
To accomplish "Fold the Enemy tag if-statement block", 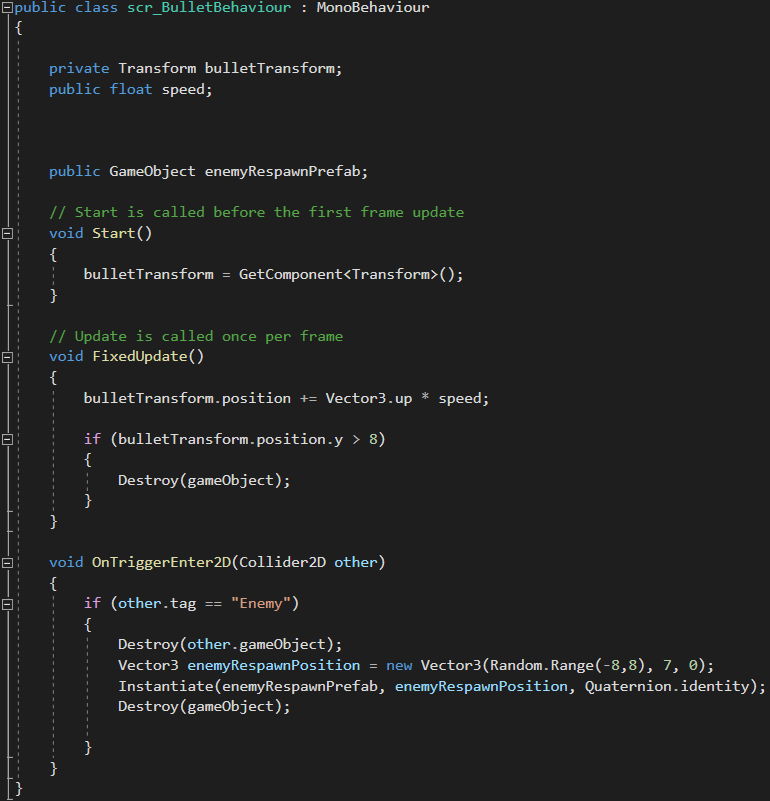I will pyautogui.click(x=7, y=604).
